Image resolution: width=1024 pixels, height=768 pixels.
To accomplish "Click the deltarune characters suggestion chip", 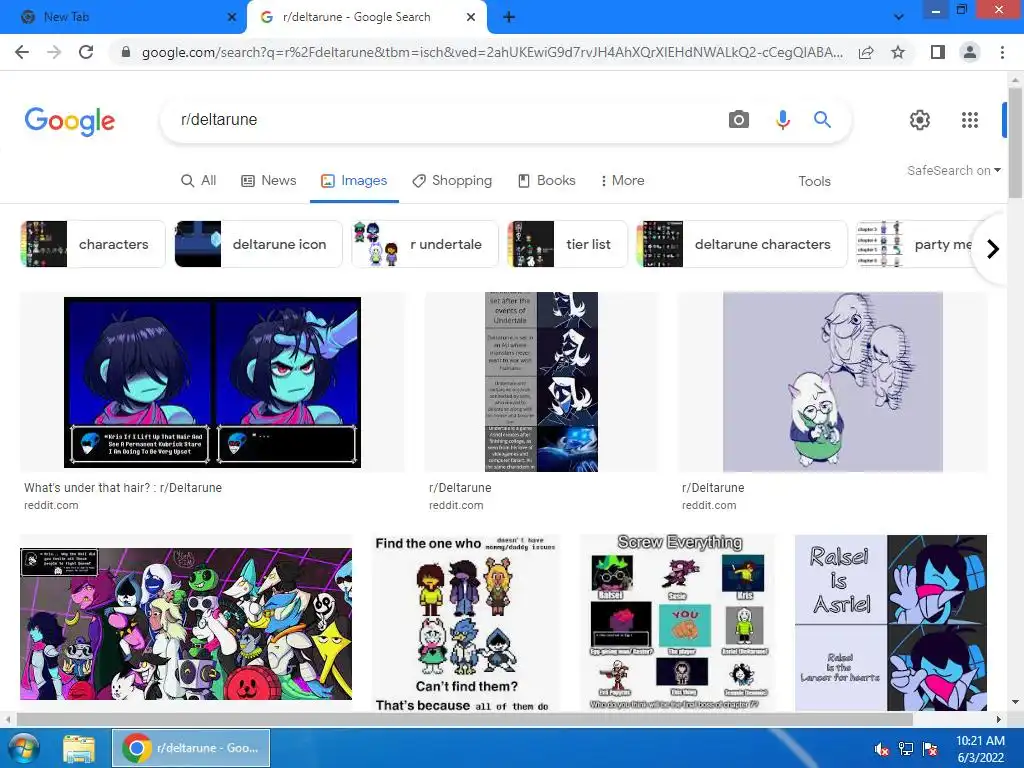I will 742,244.
